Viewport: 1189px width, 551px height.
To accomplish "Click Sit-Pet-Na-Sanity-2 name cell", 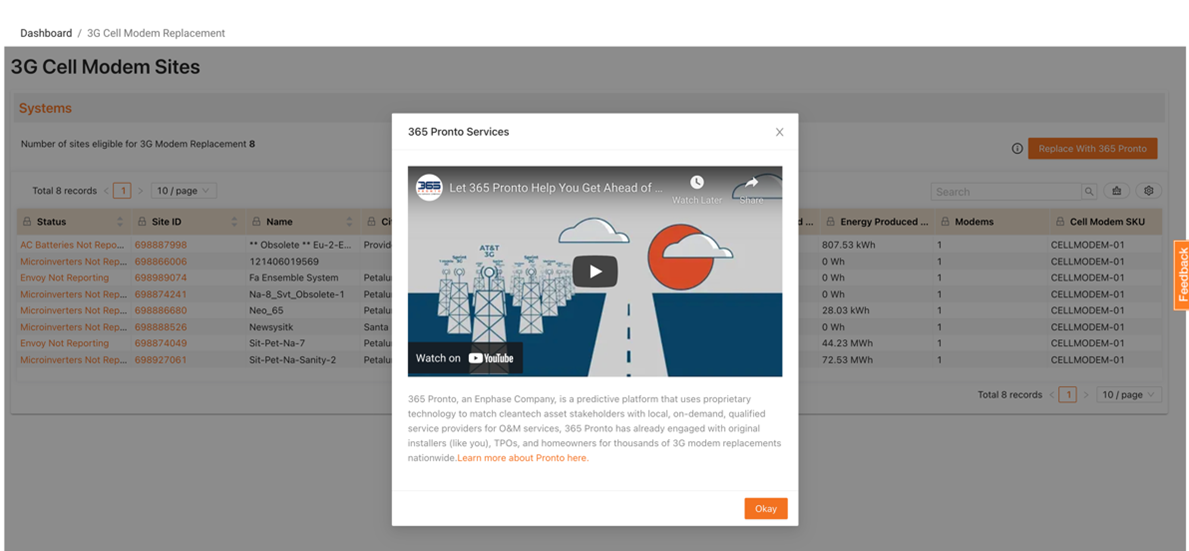I will [292, 360].
